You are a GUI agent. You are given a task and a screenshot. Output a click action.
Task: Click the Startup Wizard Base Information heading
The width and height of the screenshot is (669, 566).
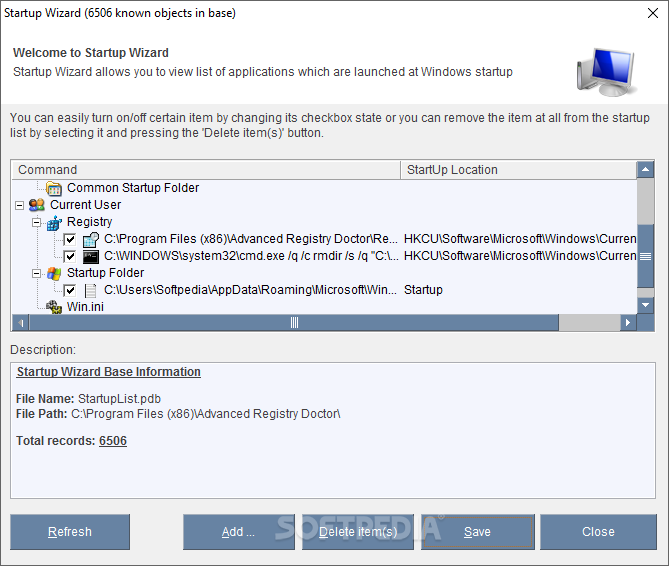pos(109,372)
